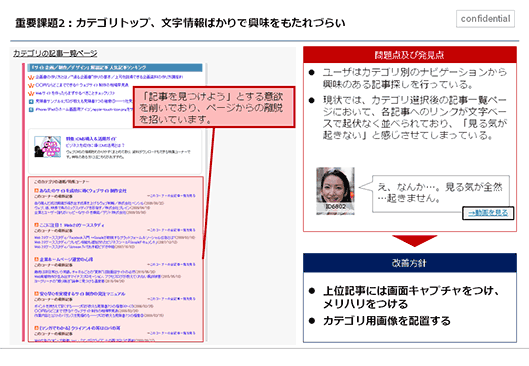
Task: Click the 問題点及び発見点 red header
Action: [410, 55]
